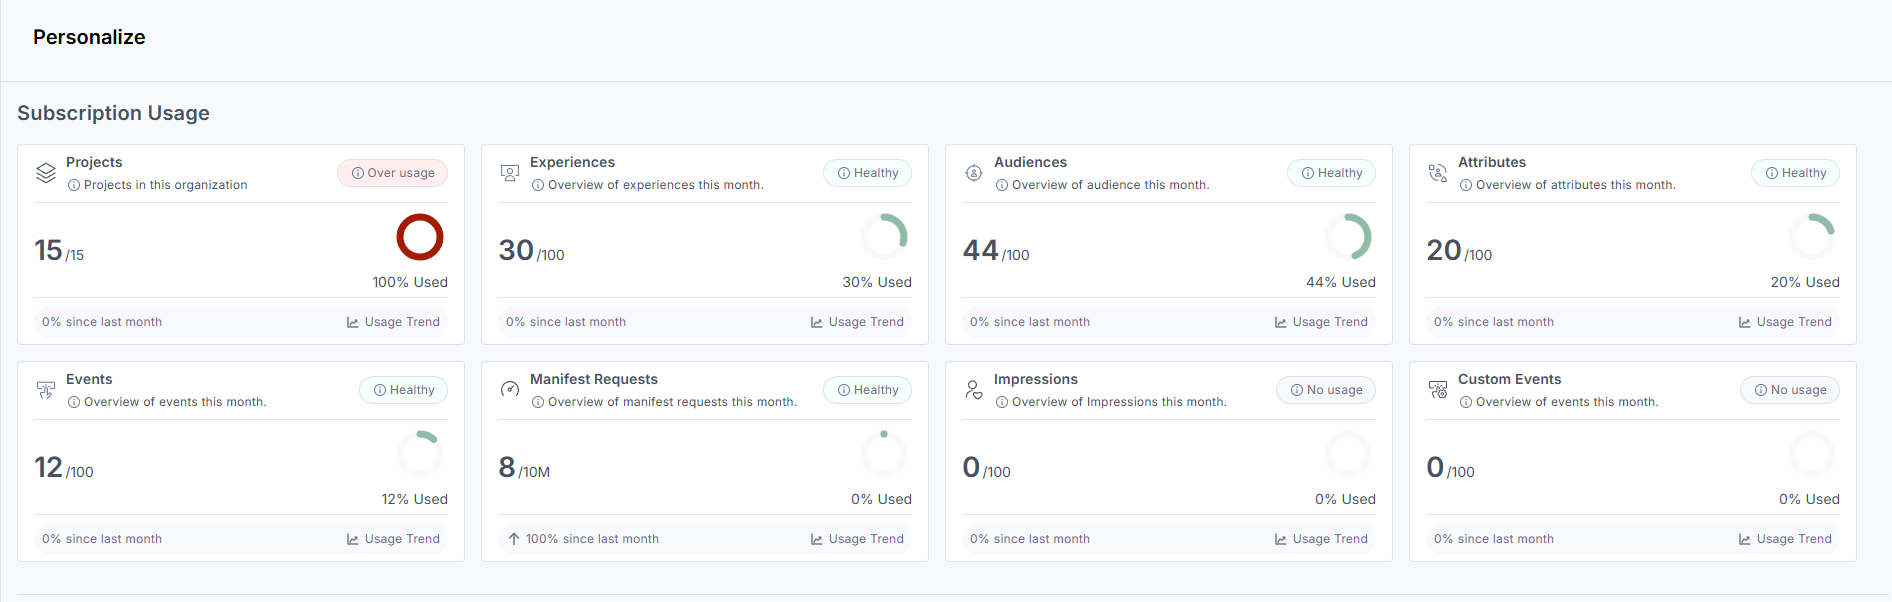This screenshot has width=1892, height=602.
Task: Click '100% since last month' on Manifest Requests
Action: (x=592, y=539)
